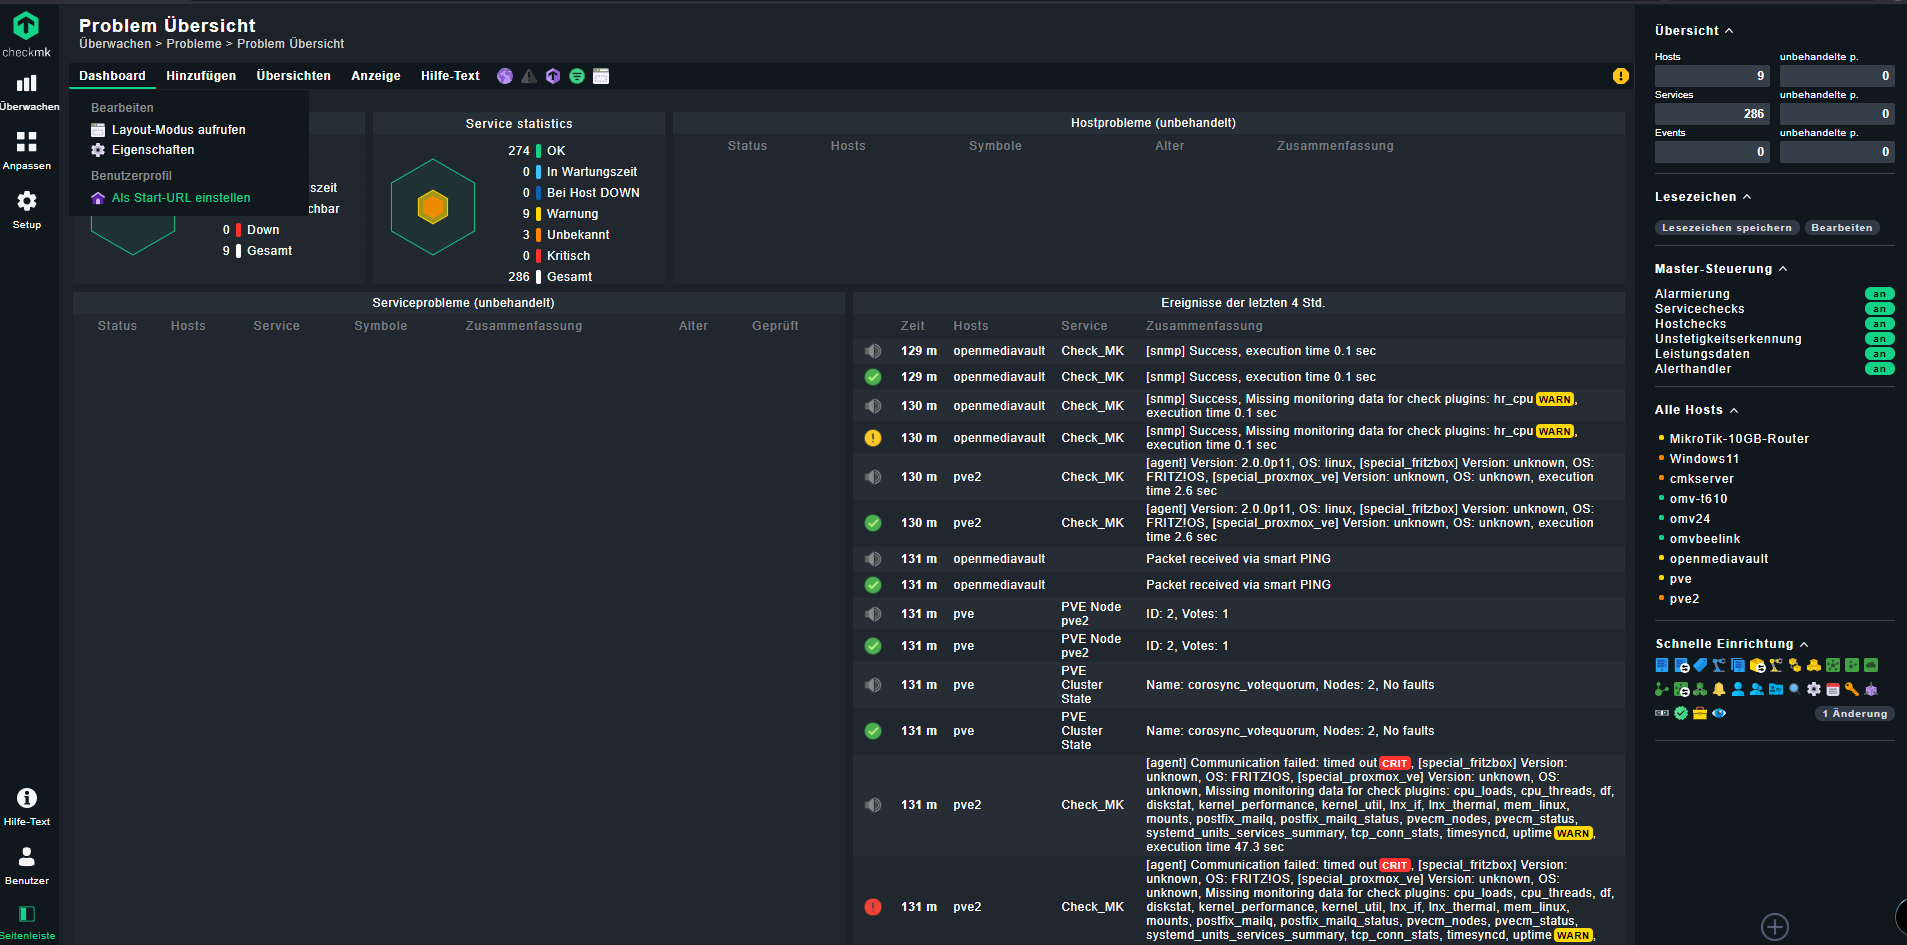Open the Anpassen customize menu
This screenshot has width=1907, height=945.
[27, 150]
